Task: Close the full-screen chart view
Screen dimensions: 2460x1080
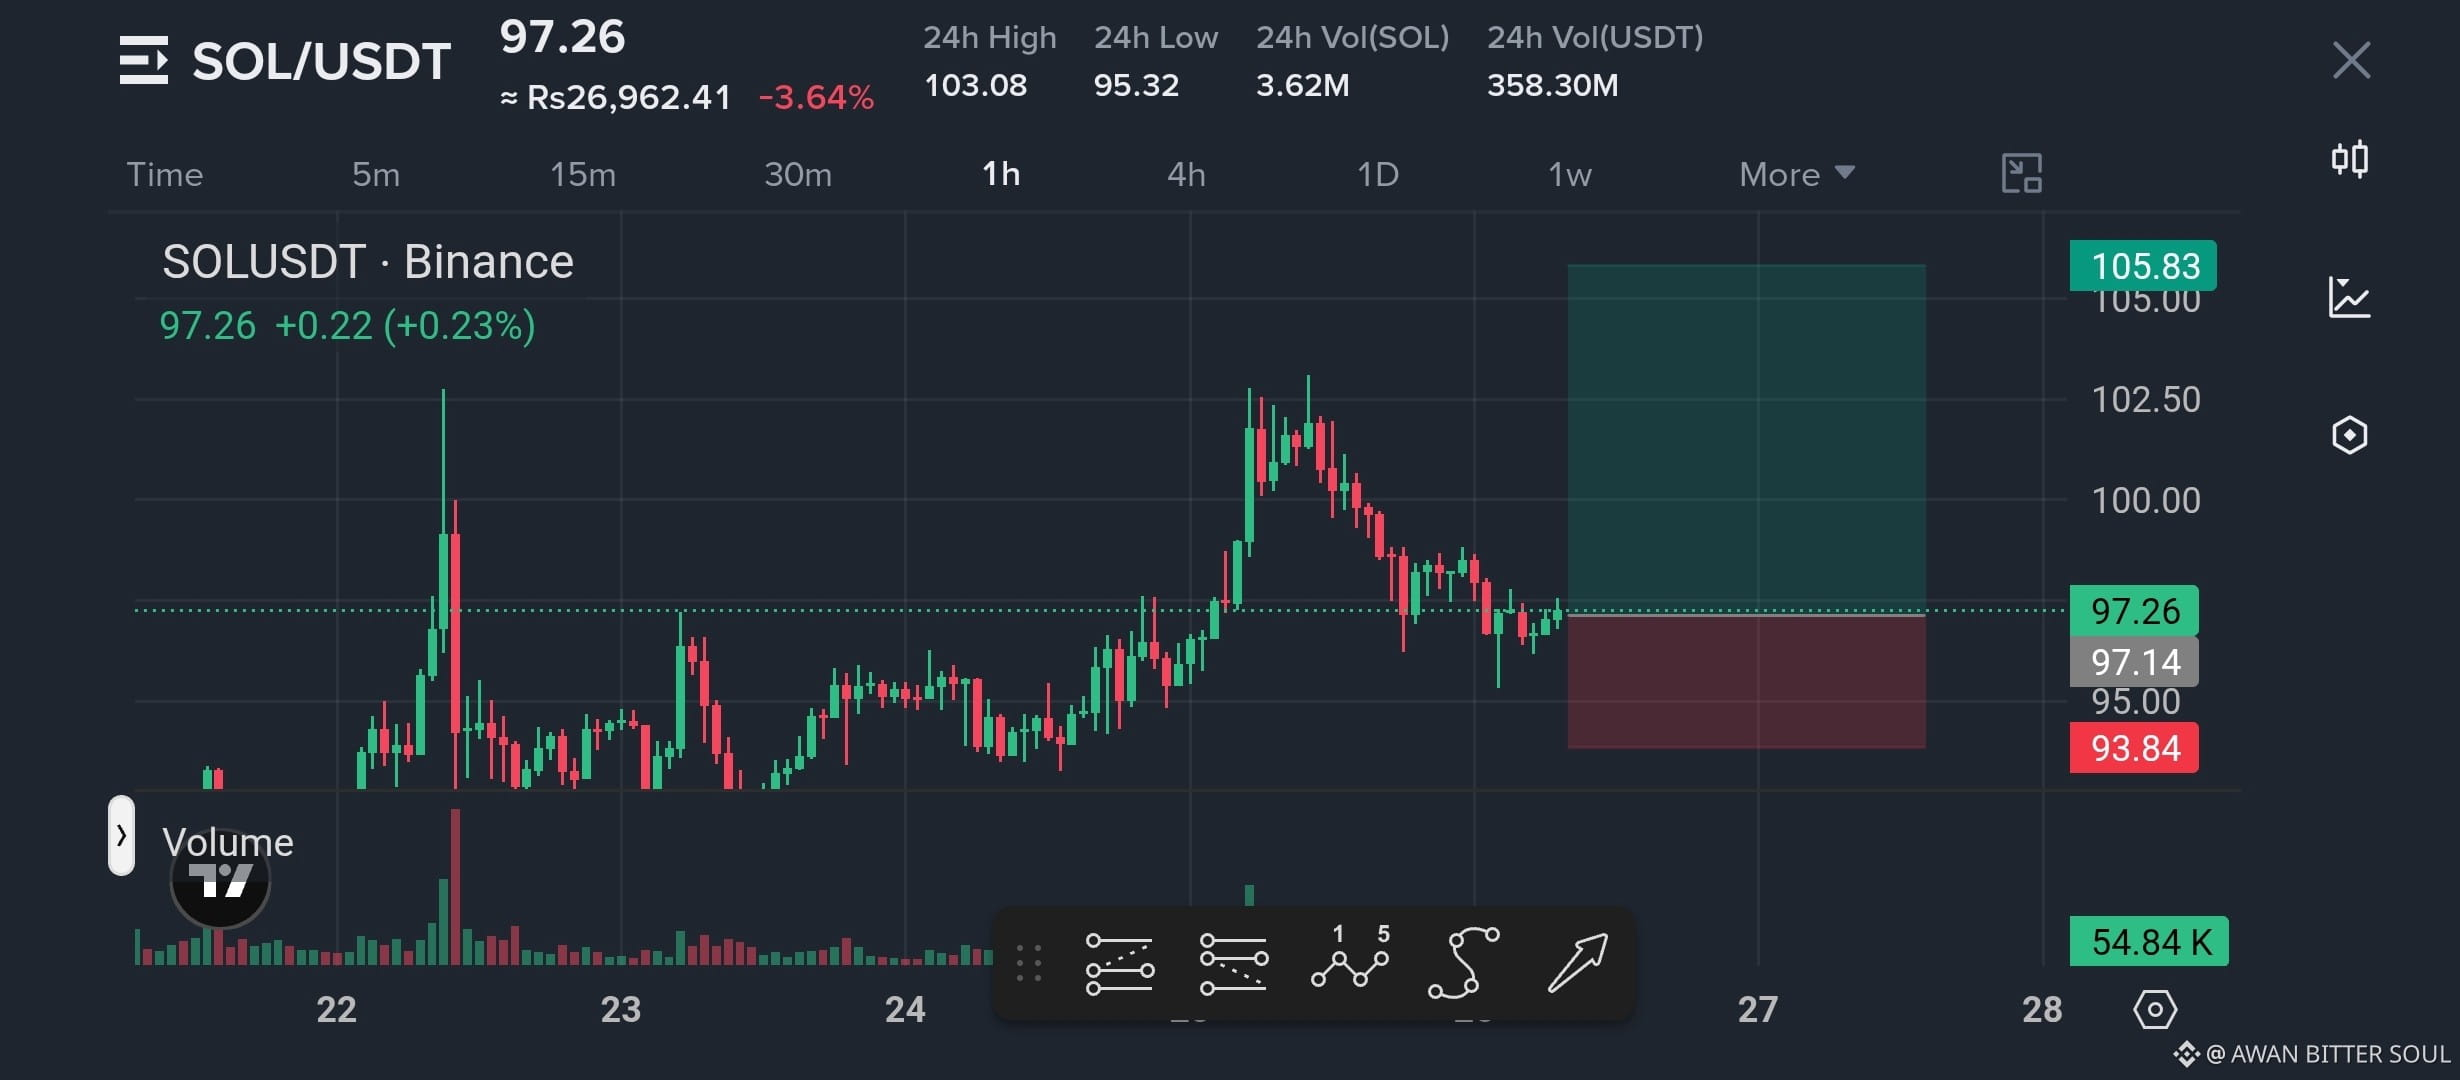Action: 2351,60
